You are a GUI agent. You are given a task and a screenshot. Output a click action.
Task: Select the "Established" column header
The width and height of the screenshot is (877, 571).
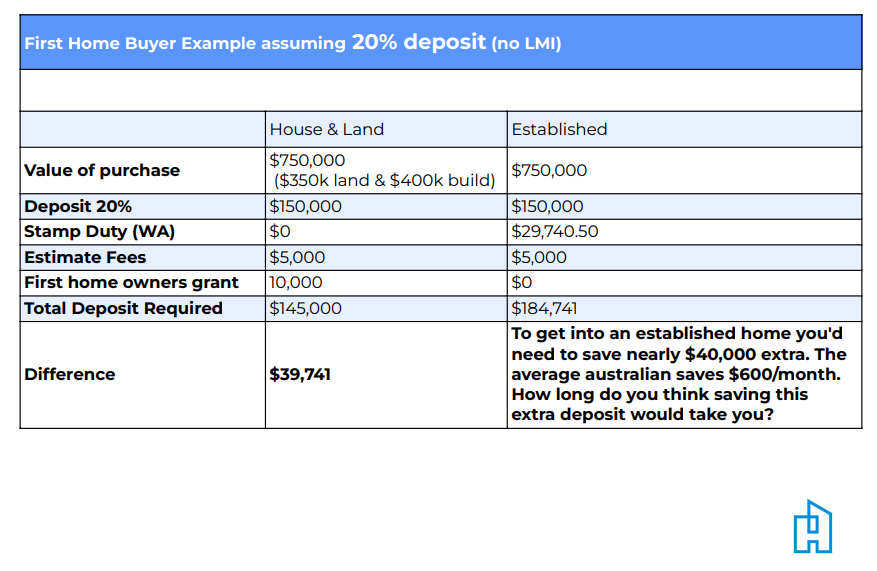click(559, 129)
